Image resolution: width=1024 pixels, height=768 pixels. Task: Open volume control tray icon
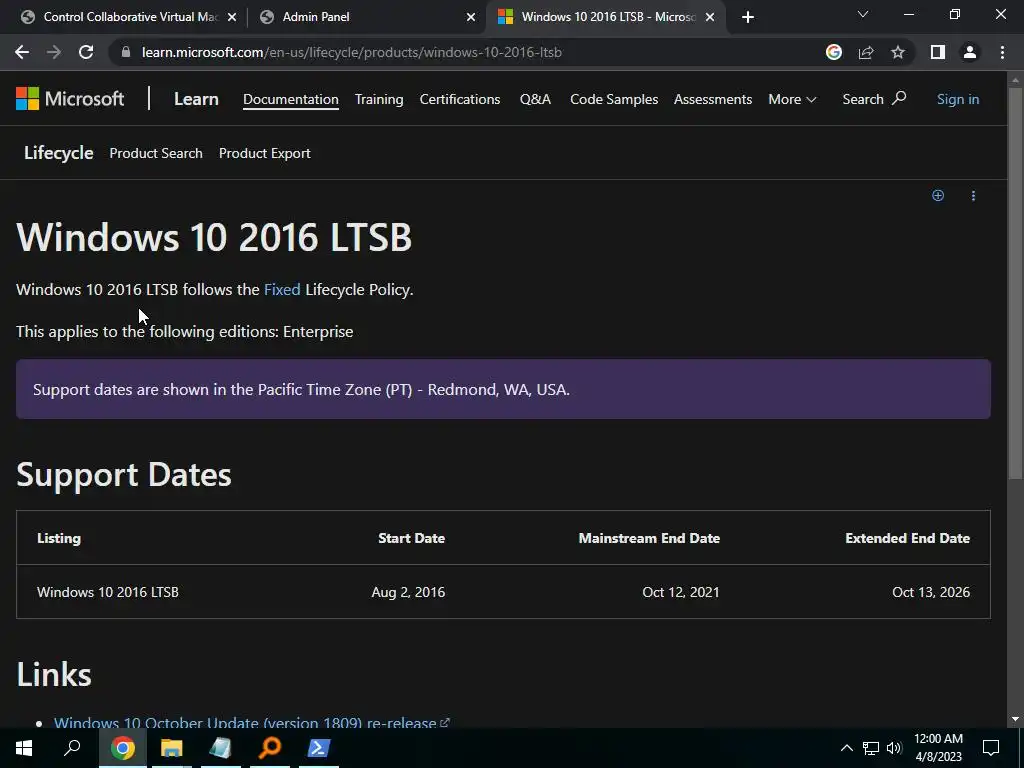click(894, 748)
